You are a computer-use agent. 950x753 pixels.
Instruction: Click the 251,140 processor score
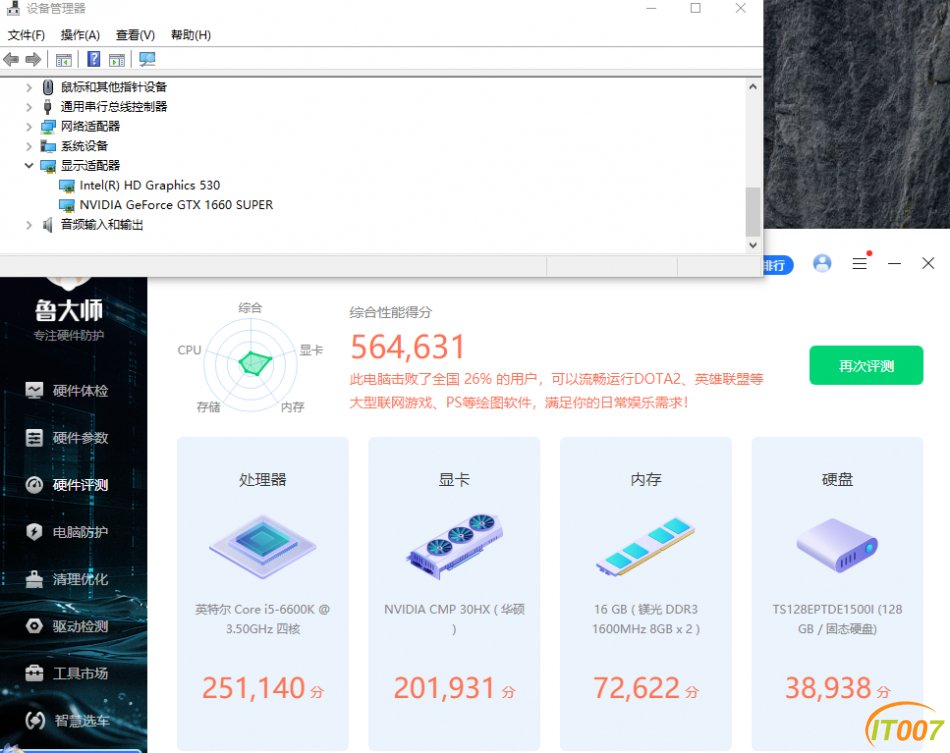(253, 688)
